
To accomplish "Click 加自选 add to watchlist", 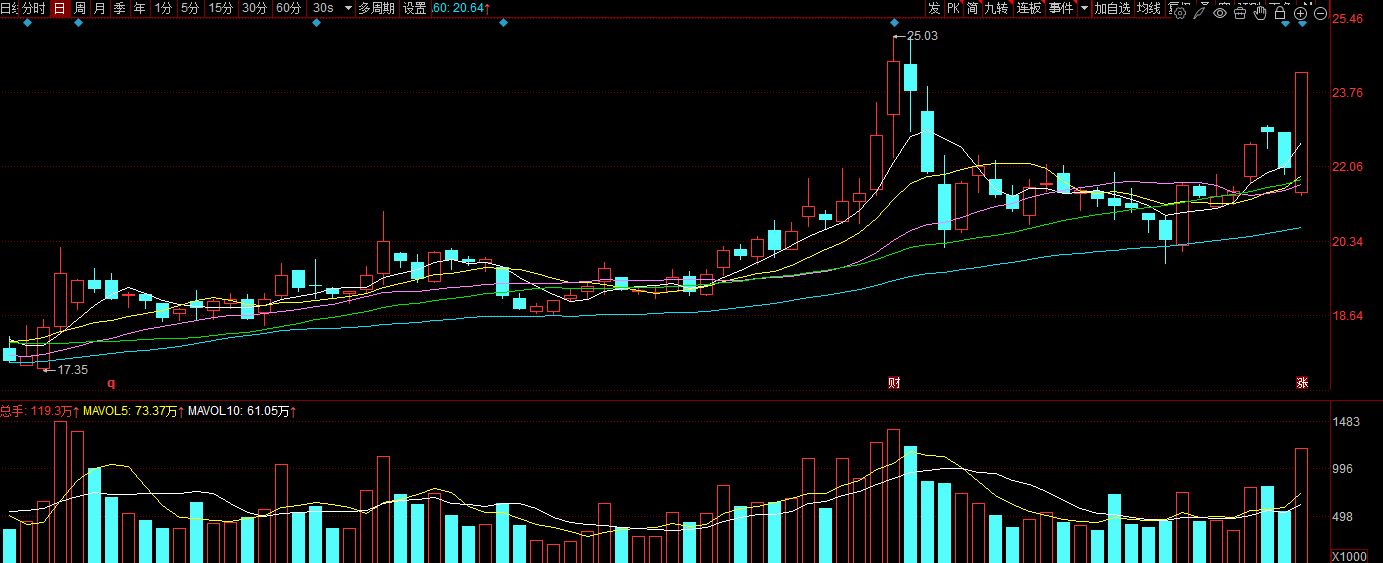I will click(1112, 8).
